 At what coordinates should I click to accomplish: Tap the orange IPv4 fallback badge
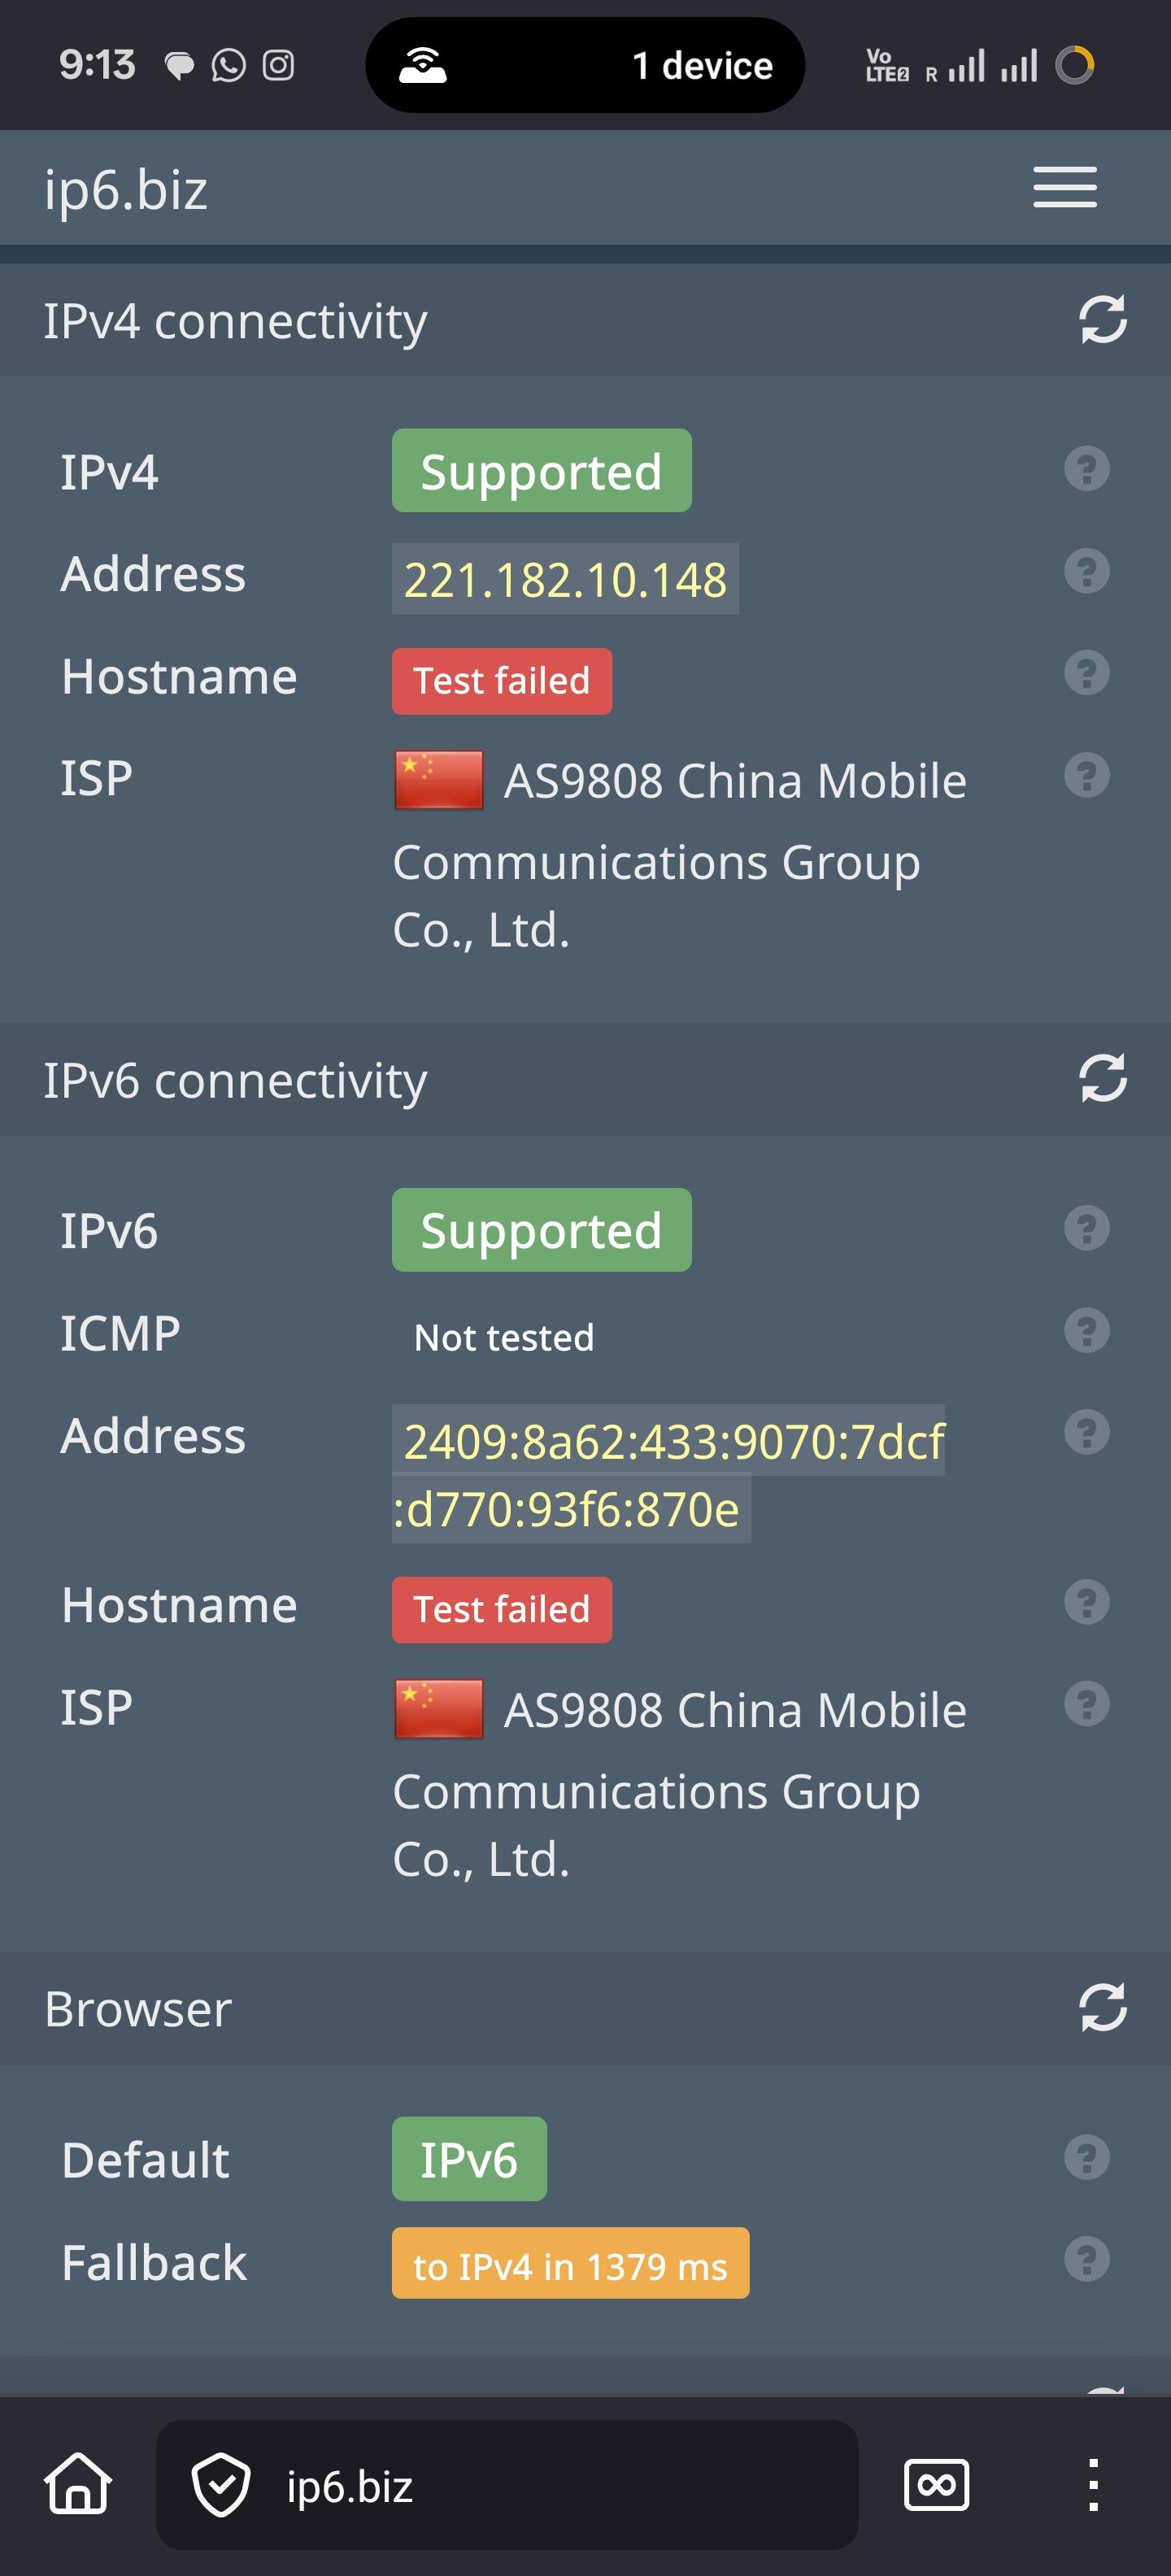click(570, 2264)
